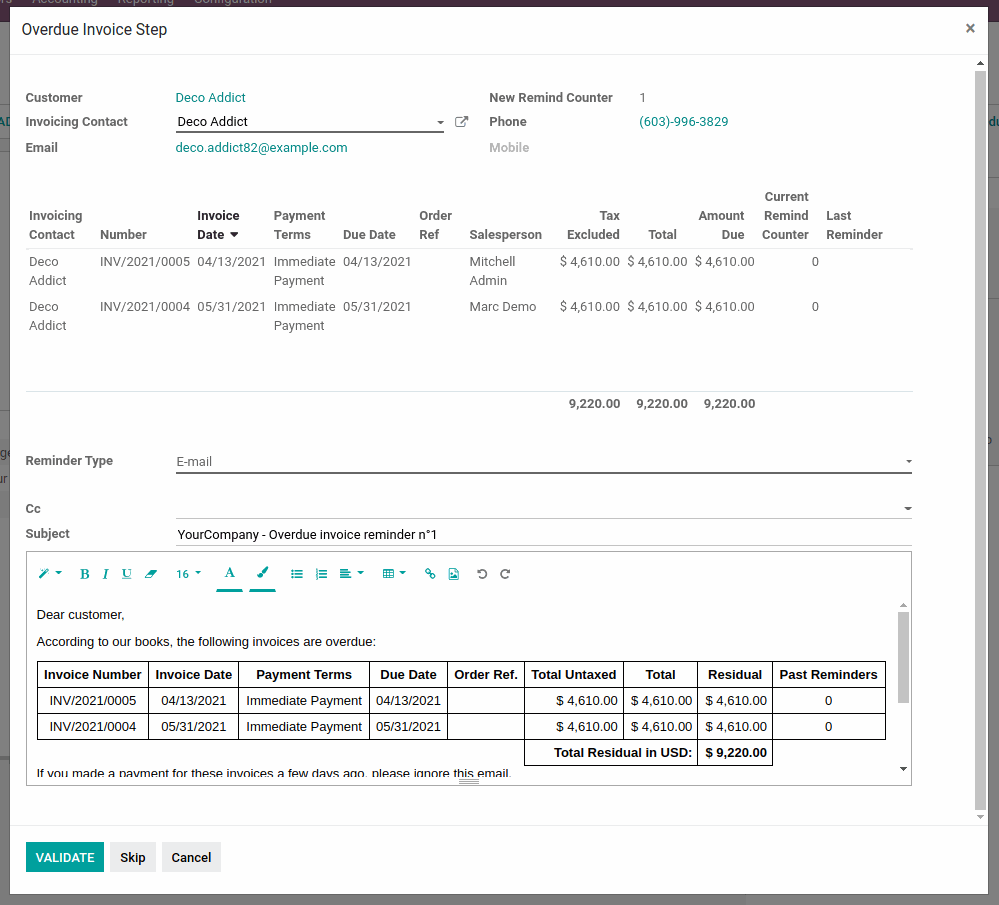Click the VALIDATE button

pyautogui.click(x=65, y=857)
